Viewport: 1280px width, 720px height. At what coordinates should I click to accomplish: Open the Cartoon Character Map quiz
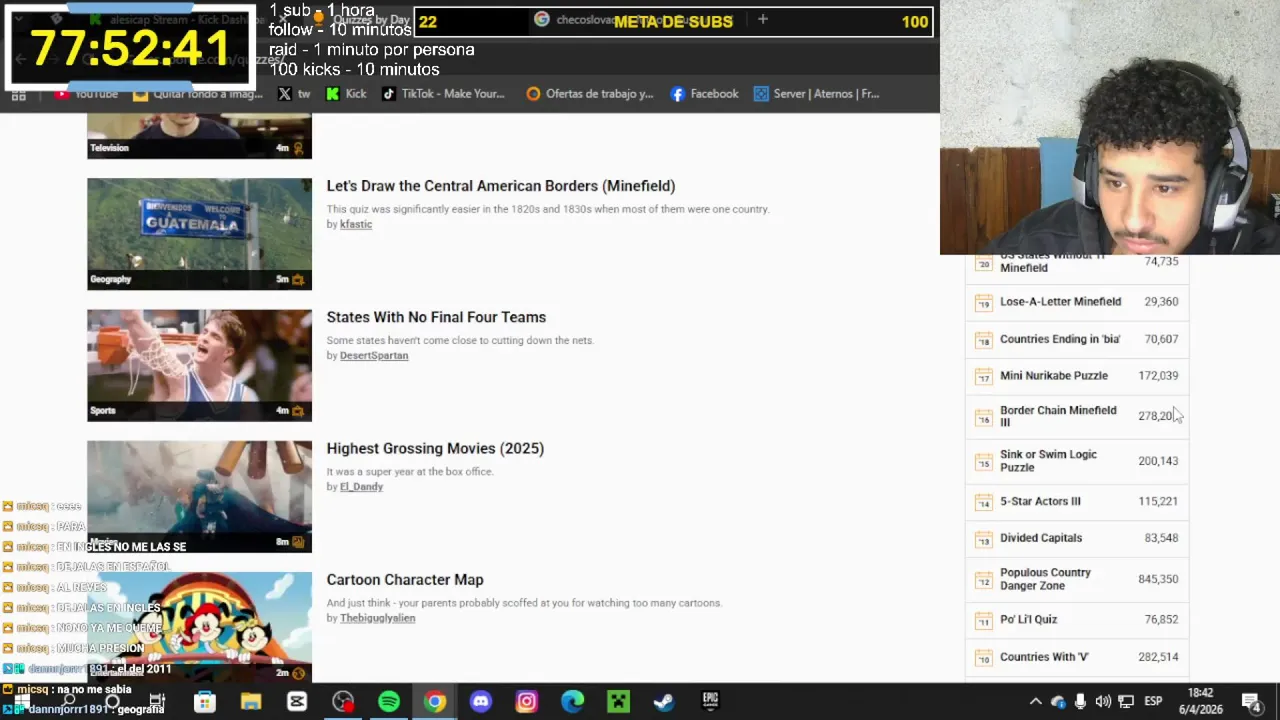click(405, 580)
